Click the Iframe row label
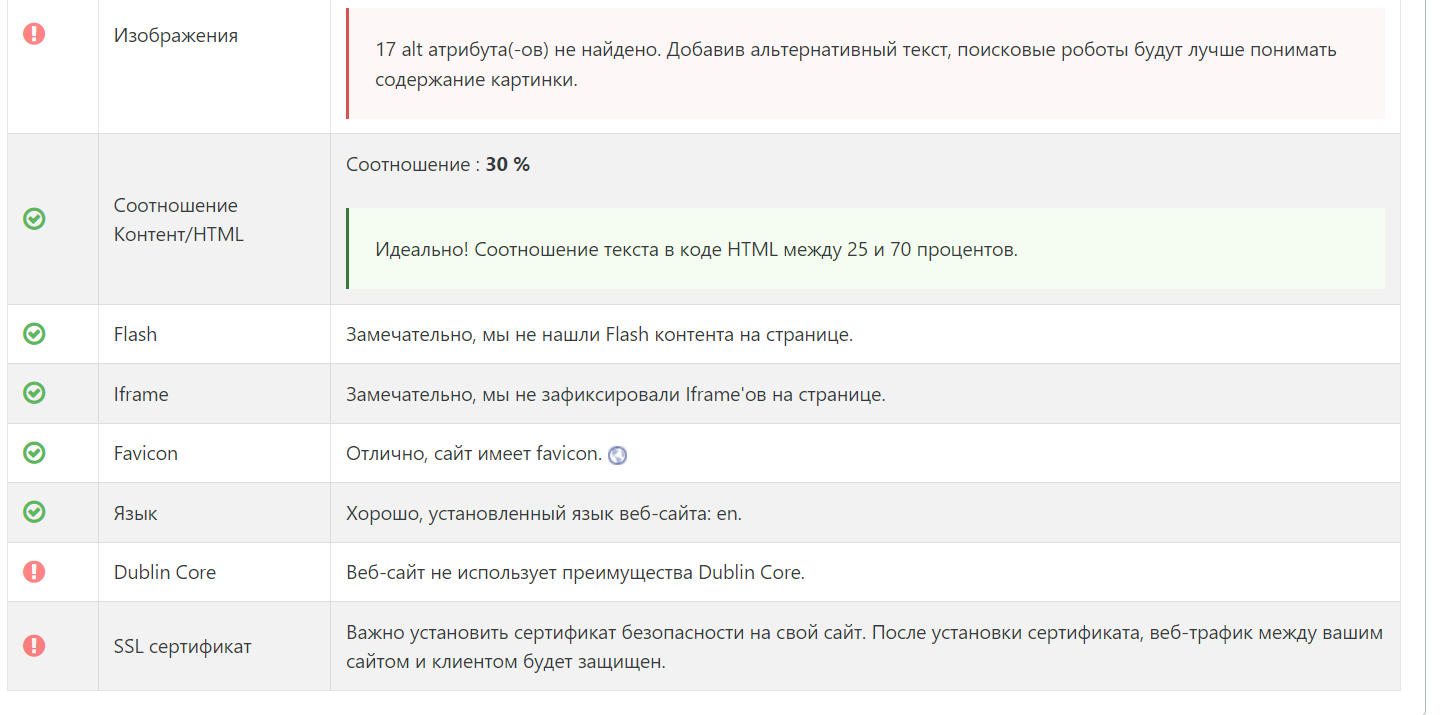The height and width of the screenshot is (715, 1449). click(141, 394)
